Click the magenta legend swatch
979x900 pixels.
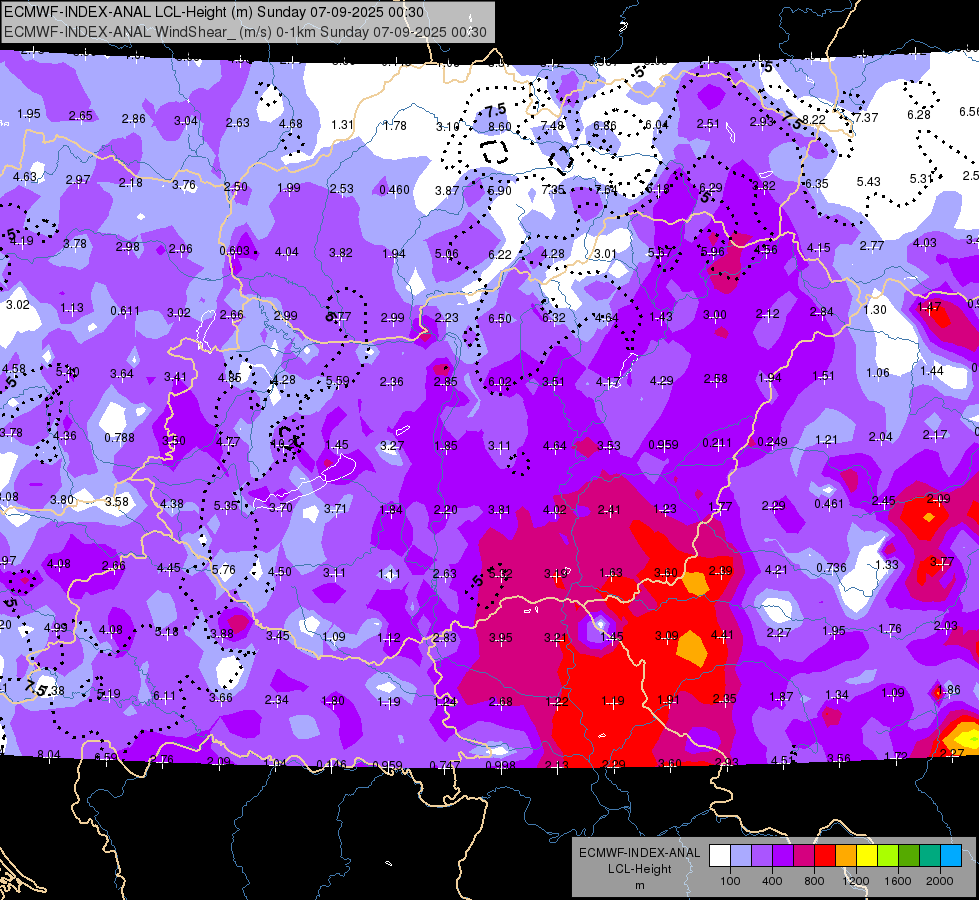pos(804,856)
